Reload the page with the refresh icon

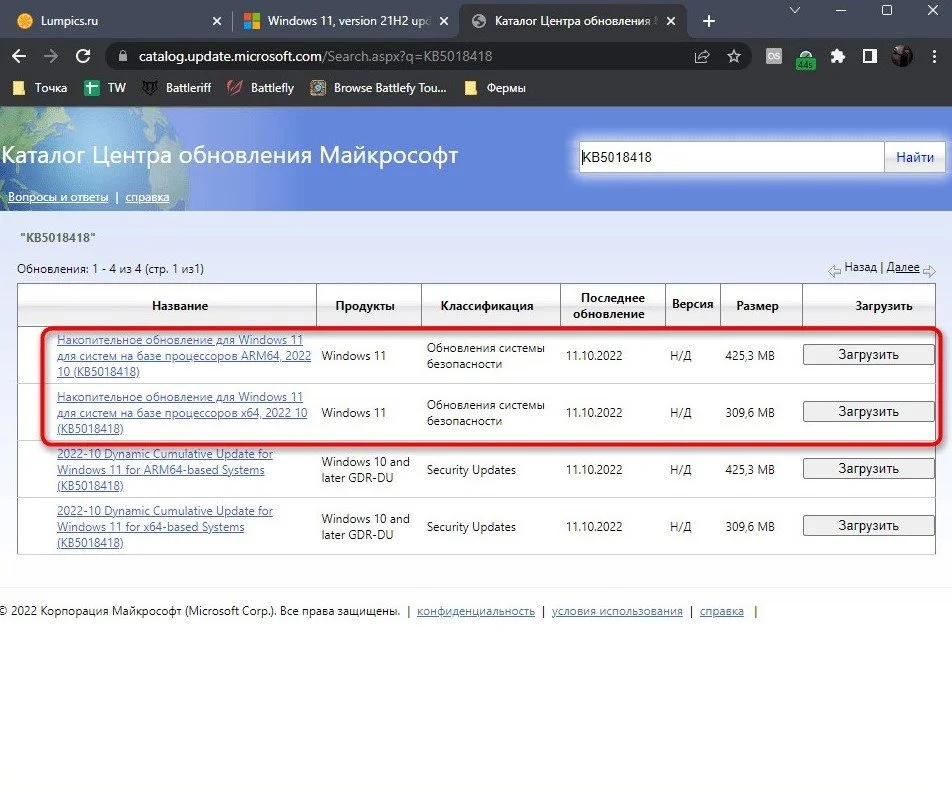(83, 56)
